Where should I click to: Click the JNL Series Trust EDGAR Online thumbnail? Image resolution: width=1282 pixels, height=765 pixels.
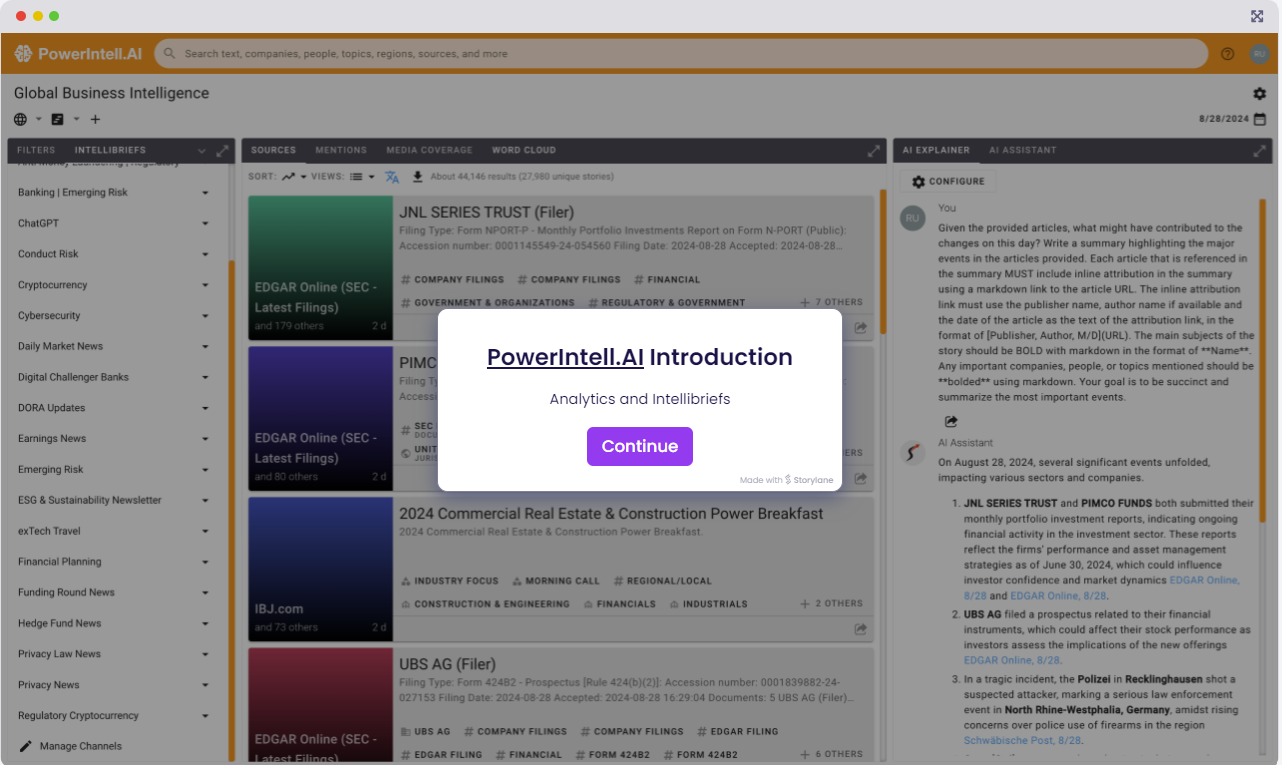[320, 268]
